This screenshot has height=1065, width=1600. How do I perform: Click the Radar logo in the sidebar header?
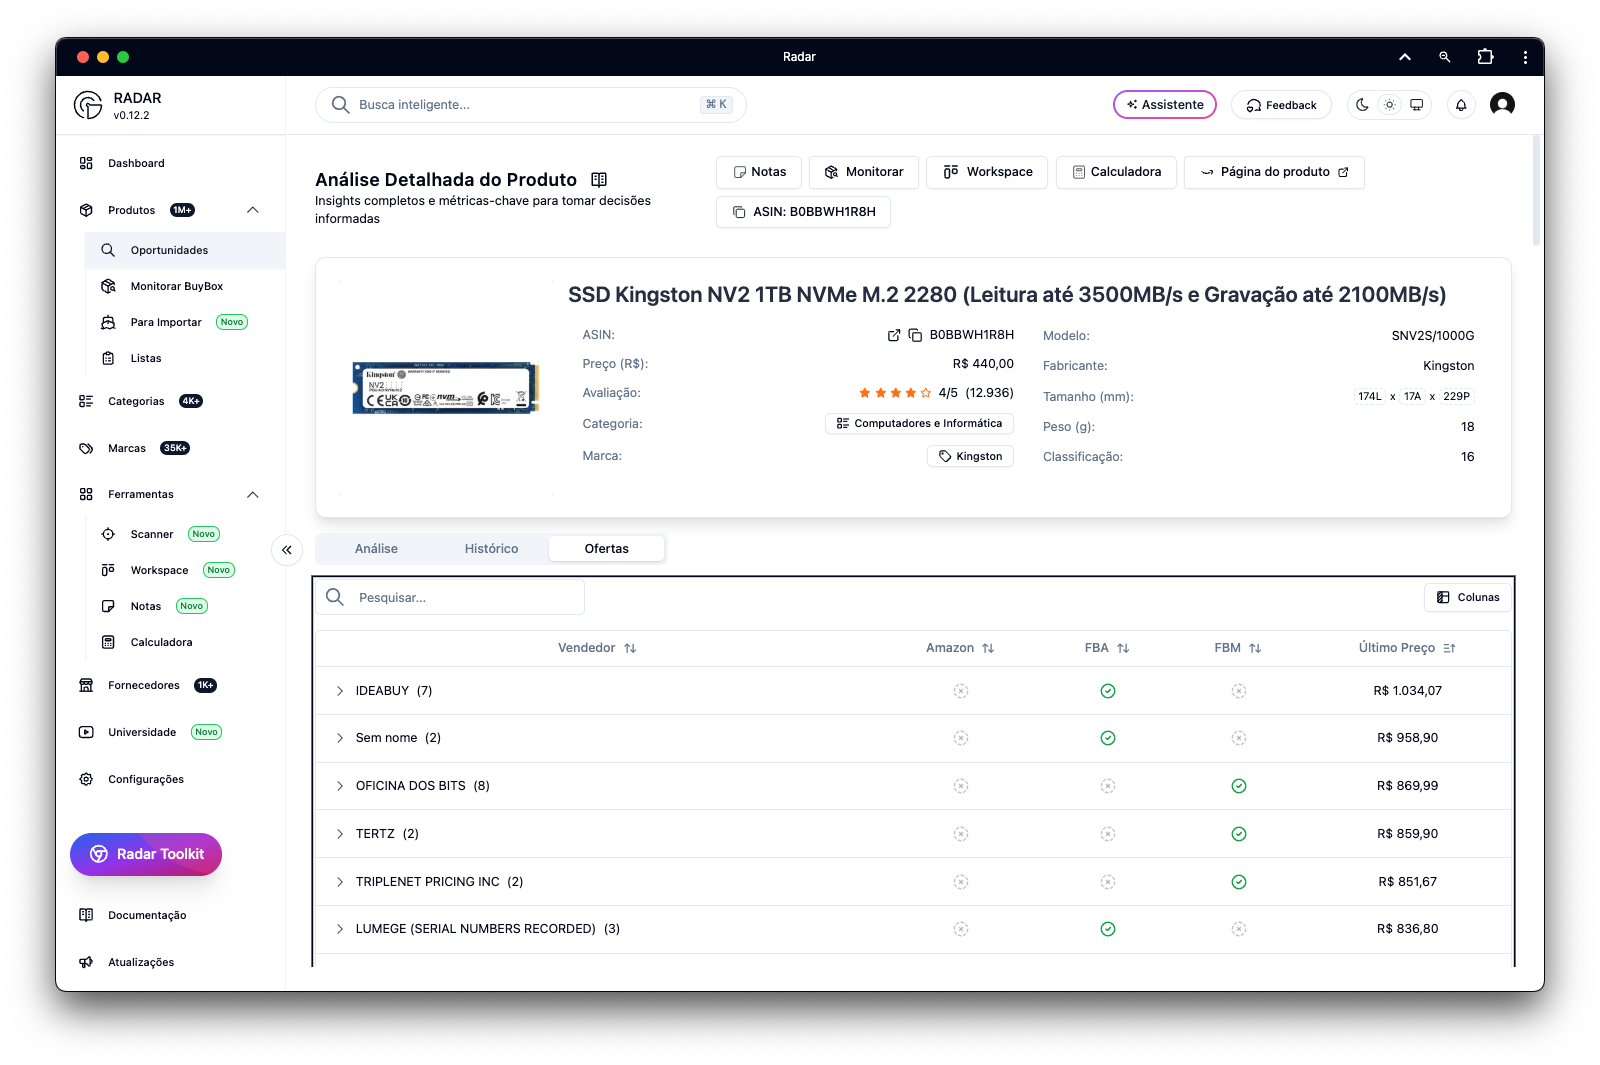coord(88,105)
